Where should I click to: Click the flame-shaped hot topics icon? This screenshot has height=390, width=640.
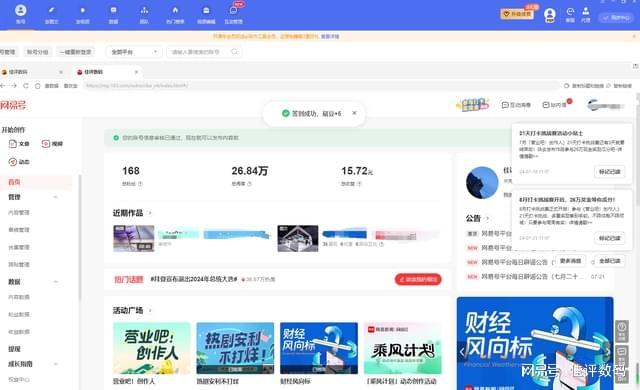point(175,10)
